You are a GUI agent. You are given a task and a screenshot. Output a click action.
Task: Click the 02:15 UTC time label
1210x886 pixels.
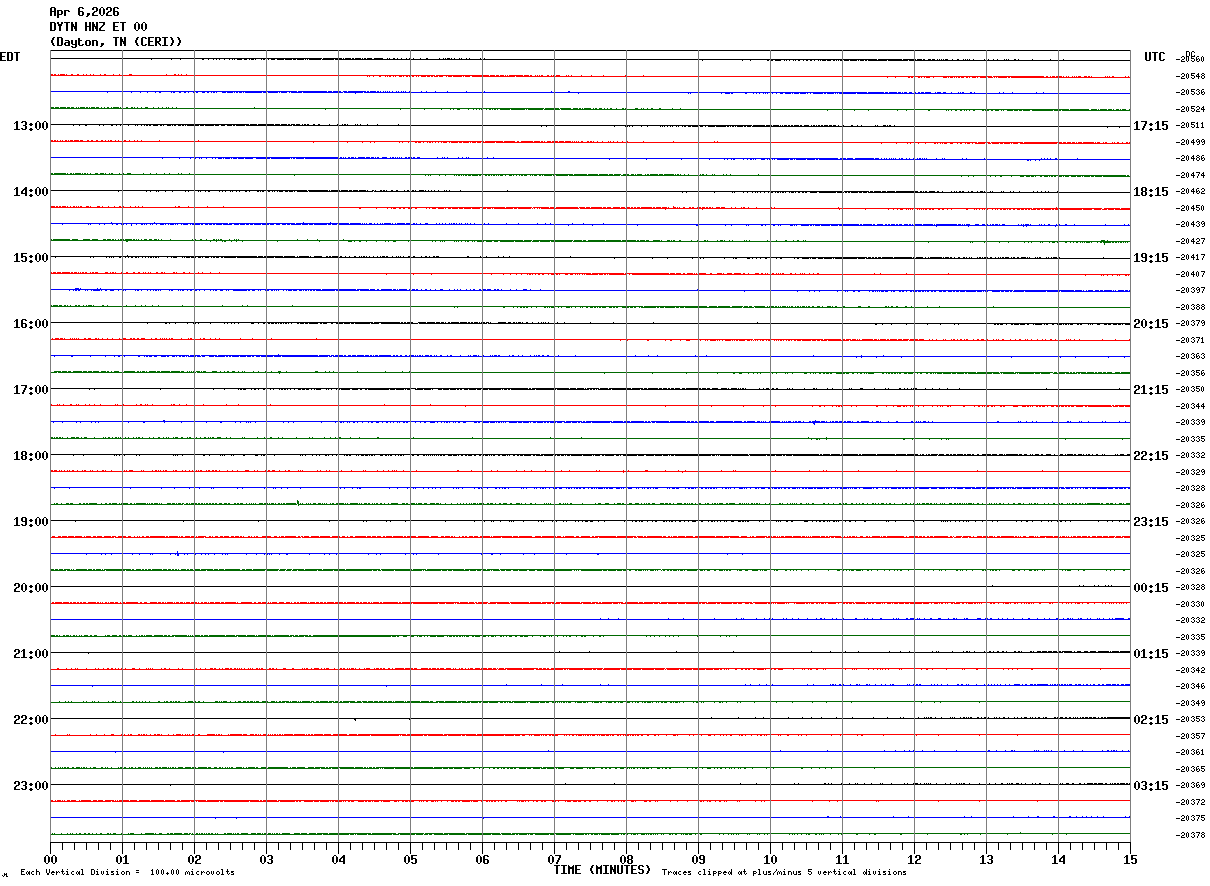coord(1150,720)
